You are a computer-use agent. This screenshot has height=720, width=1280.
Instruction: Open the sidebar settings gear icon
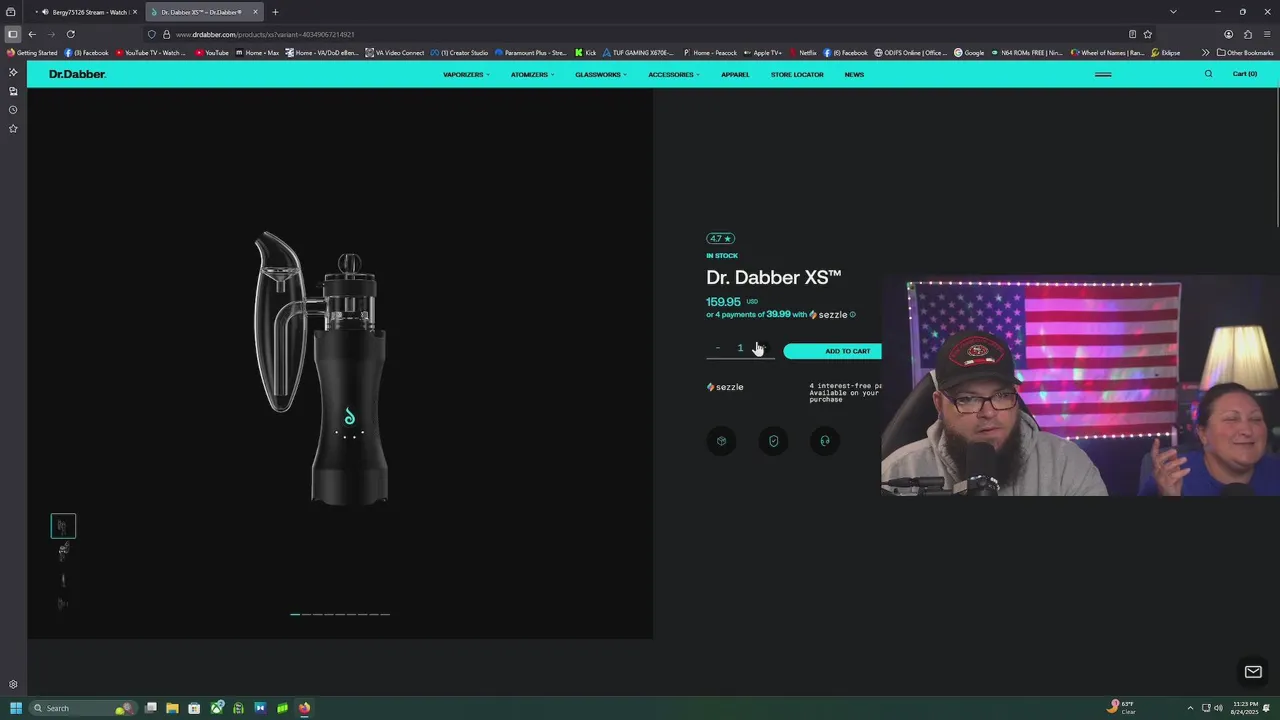13,685
